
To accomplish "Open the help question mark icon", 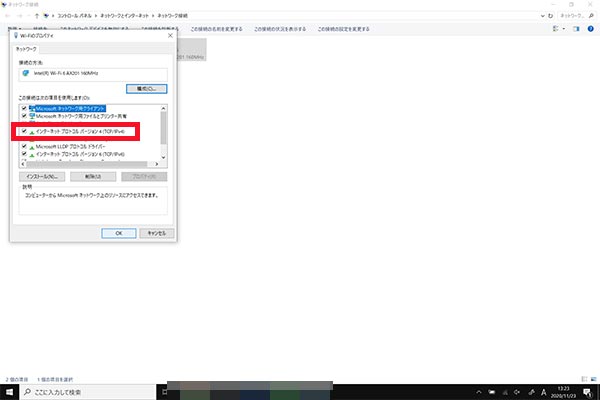I will click(590, 29).
